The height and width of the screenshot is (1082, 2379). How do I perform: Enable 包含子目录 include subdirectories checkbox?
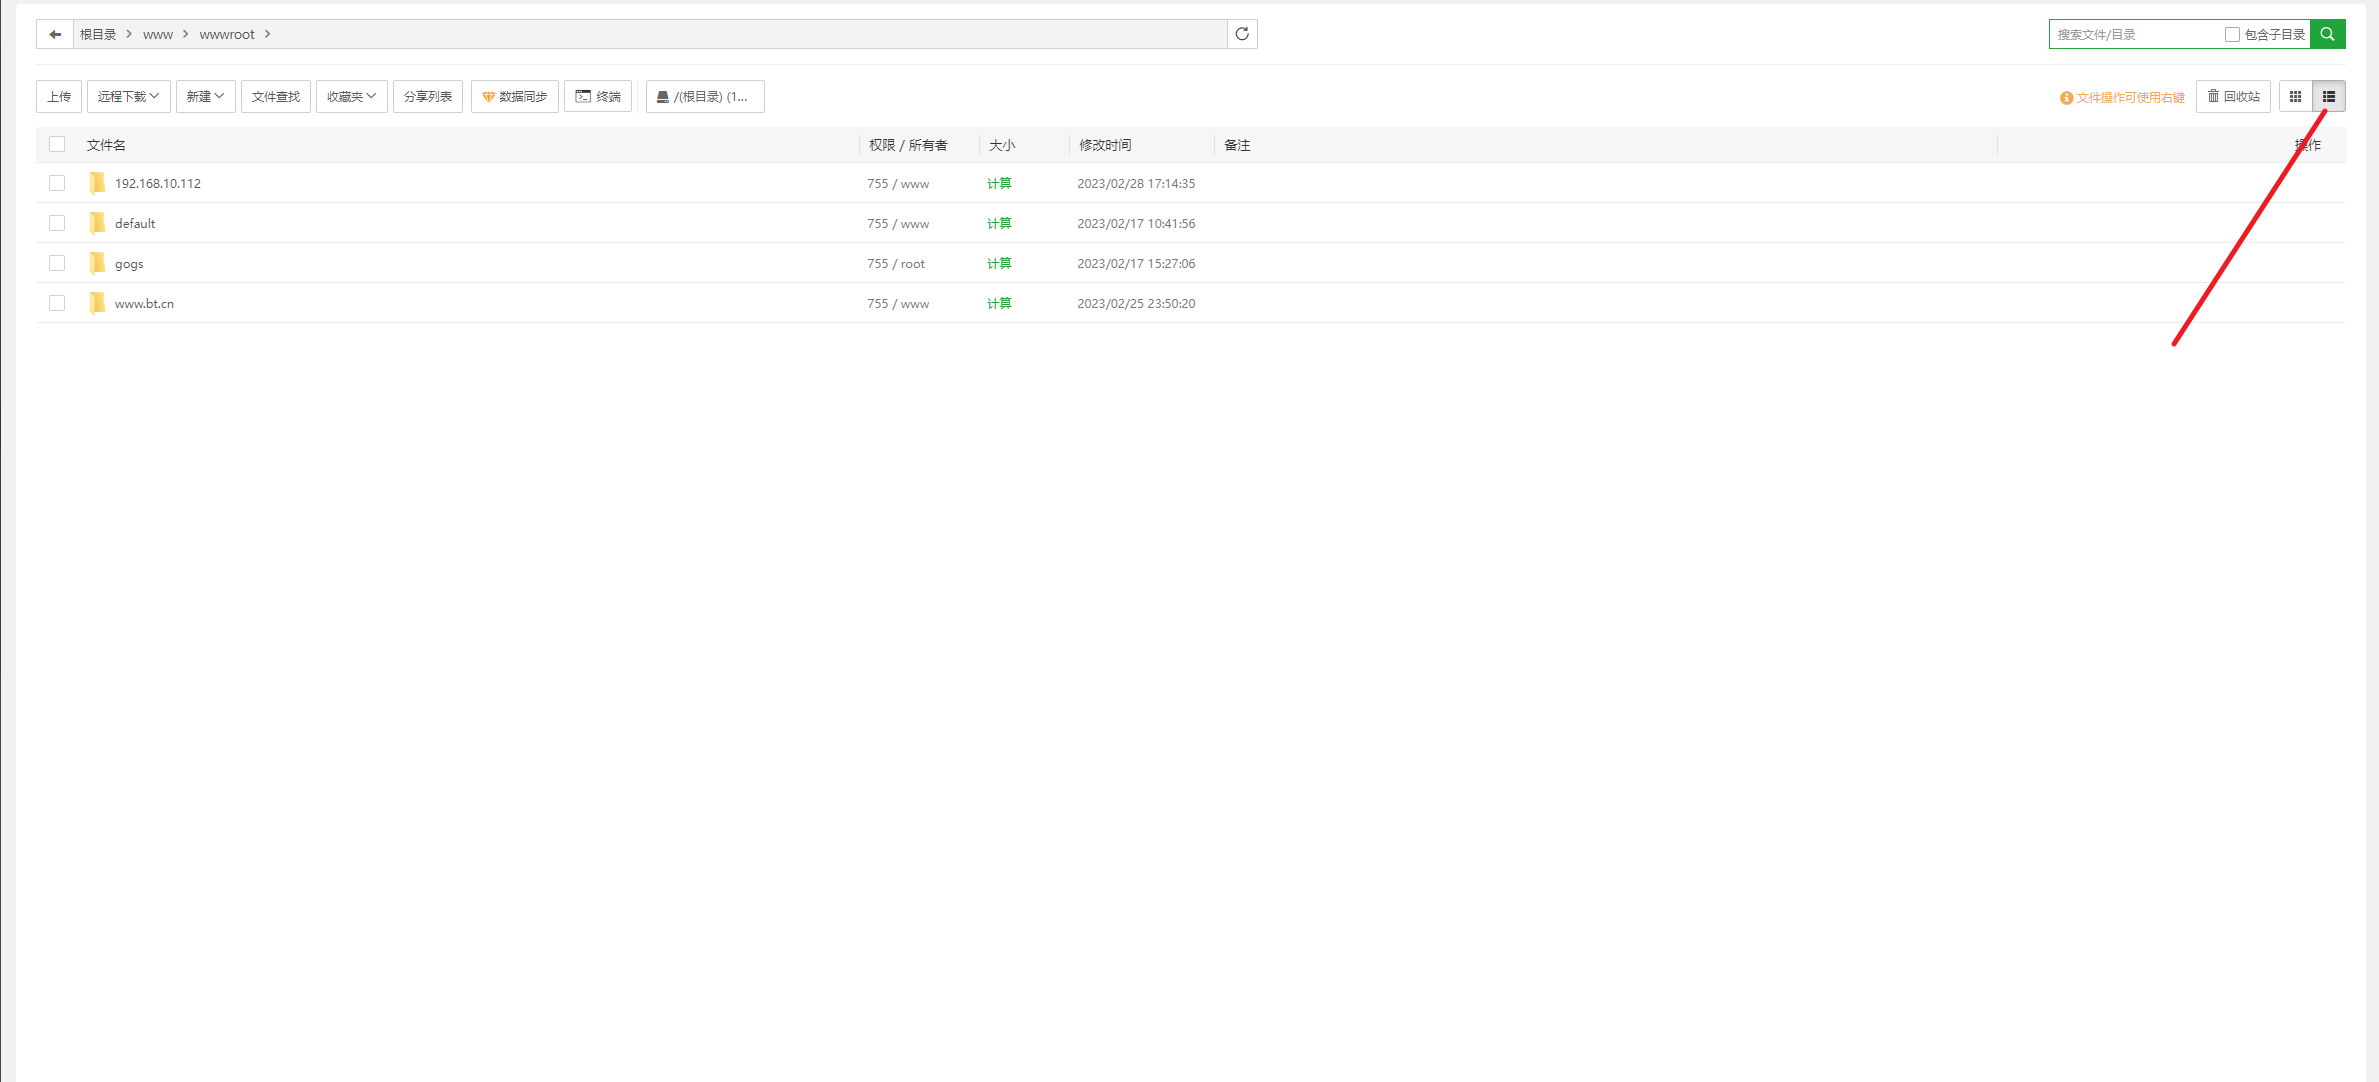2232,34
